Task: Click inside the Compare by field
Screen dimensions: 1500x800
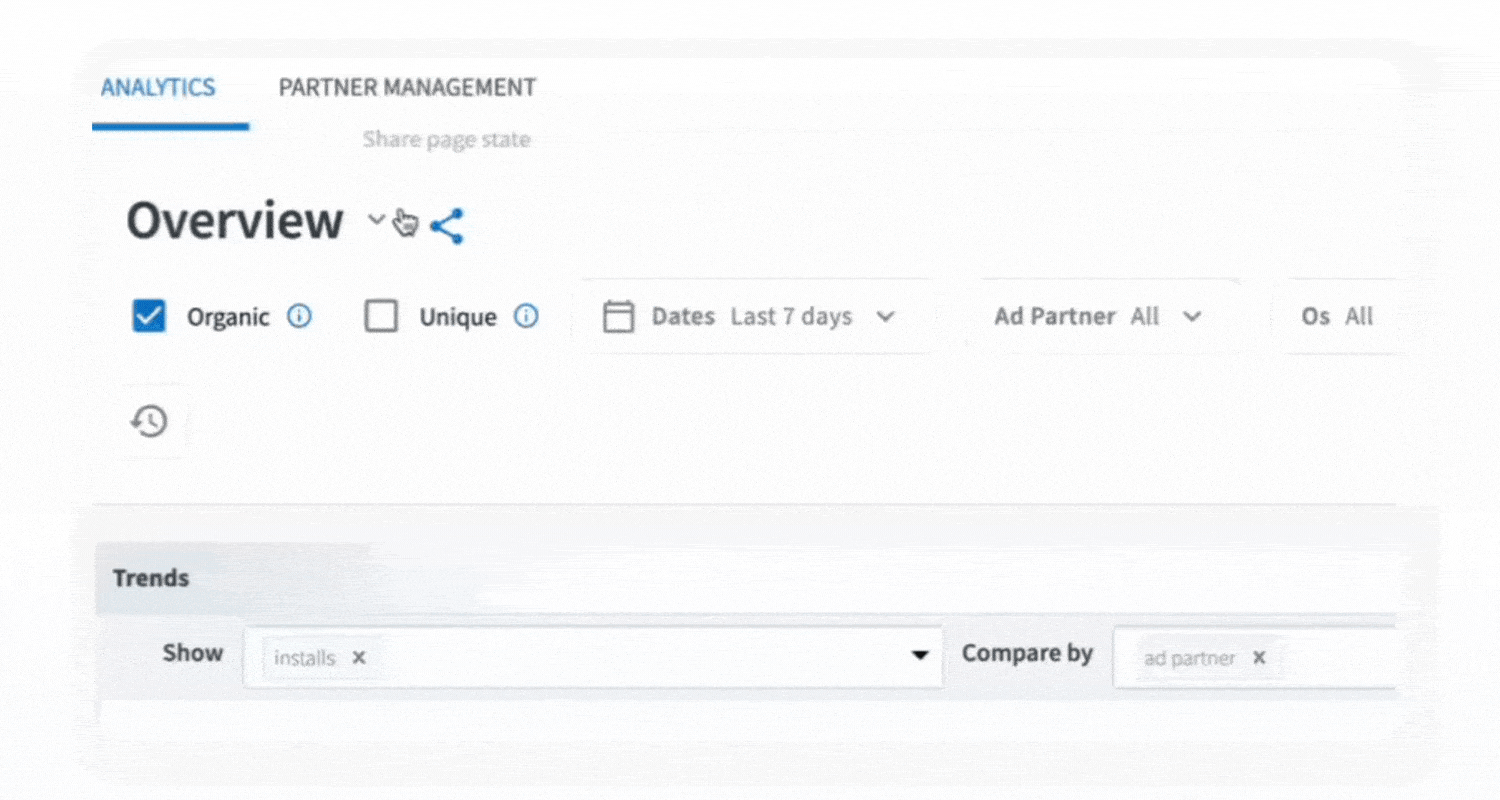Action: (1330, 657)
